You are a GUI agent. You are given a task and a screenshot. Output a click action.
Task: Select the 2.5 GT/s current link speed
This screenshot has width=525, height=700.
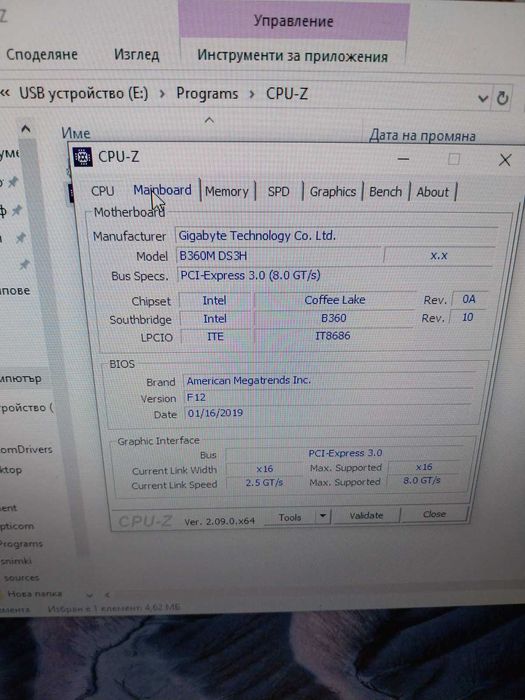click(264, 483)
